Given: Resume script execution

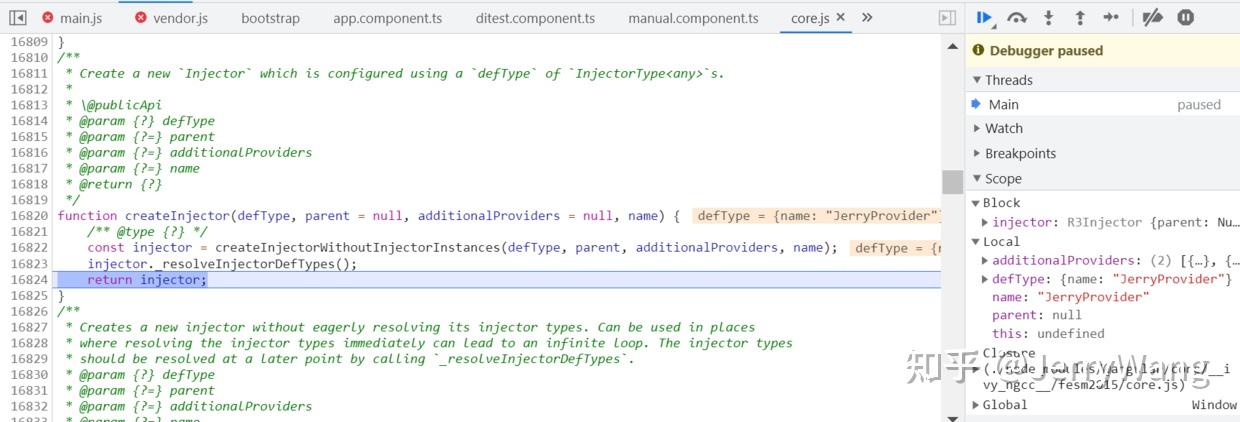Looking at the screenshot, I should click(x=985, y=17).
